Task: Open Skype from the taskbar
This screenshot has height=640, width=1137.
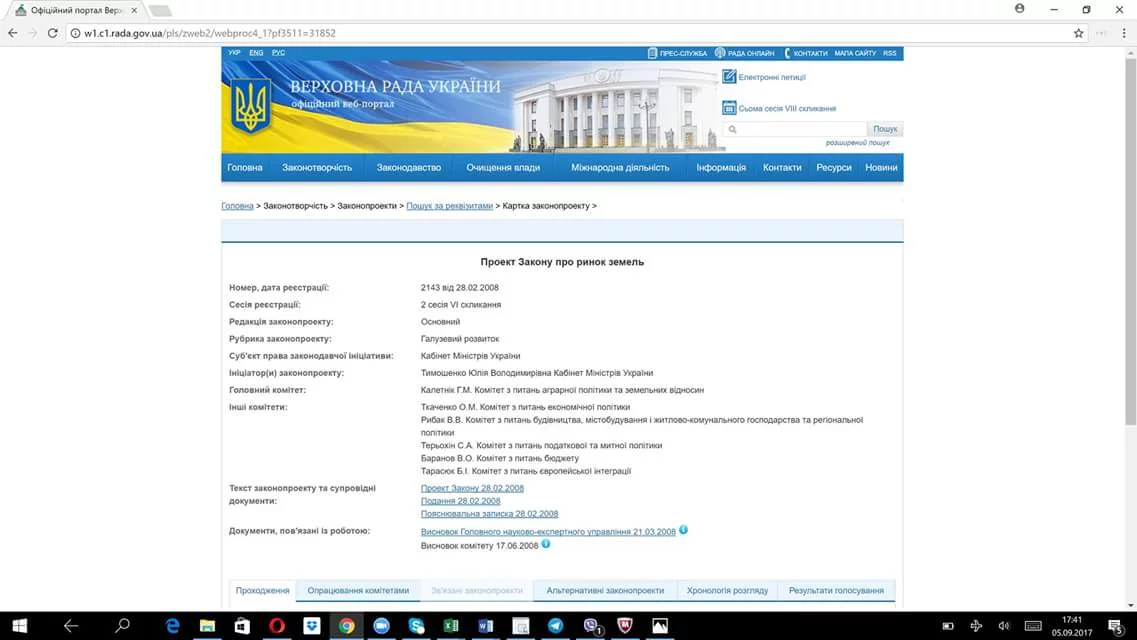Action: point(416,626)
